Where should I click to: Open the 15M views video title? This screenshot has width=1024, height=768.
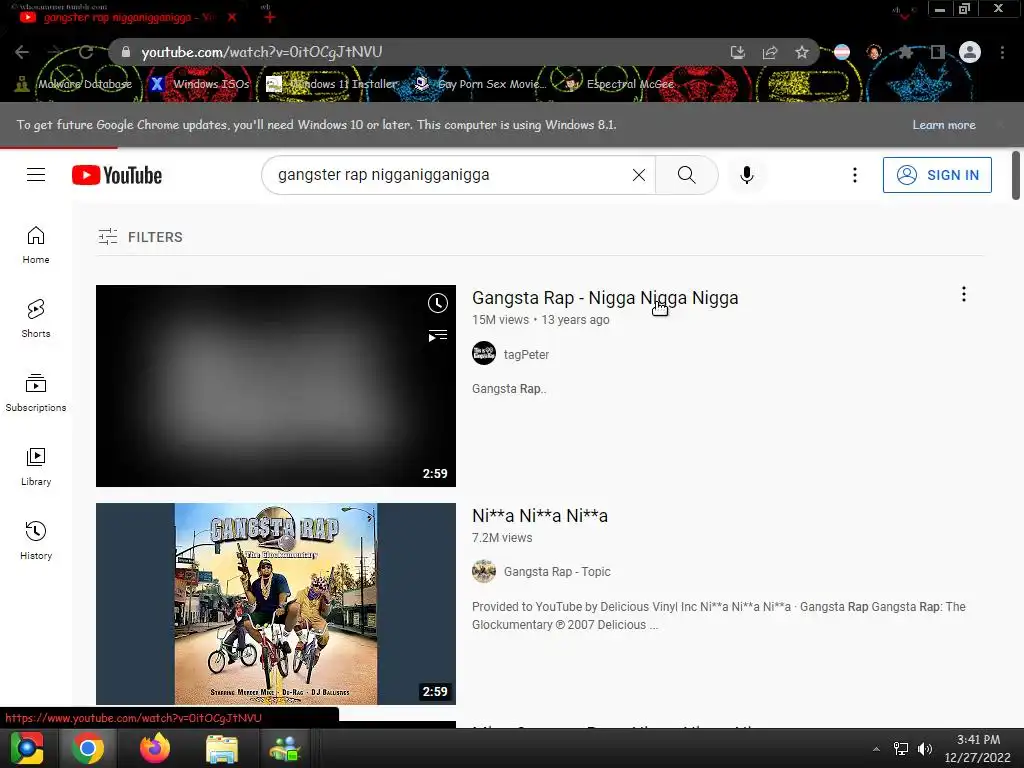(605, 298)
